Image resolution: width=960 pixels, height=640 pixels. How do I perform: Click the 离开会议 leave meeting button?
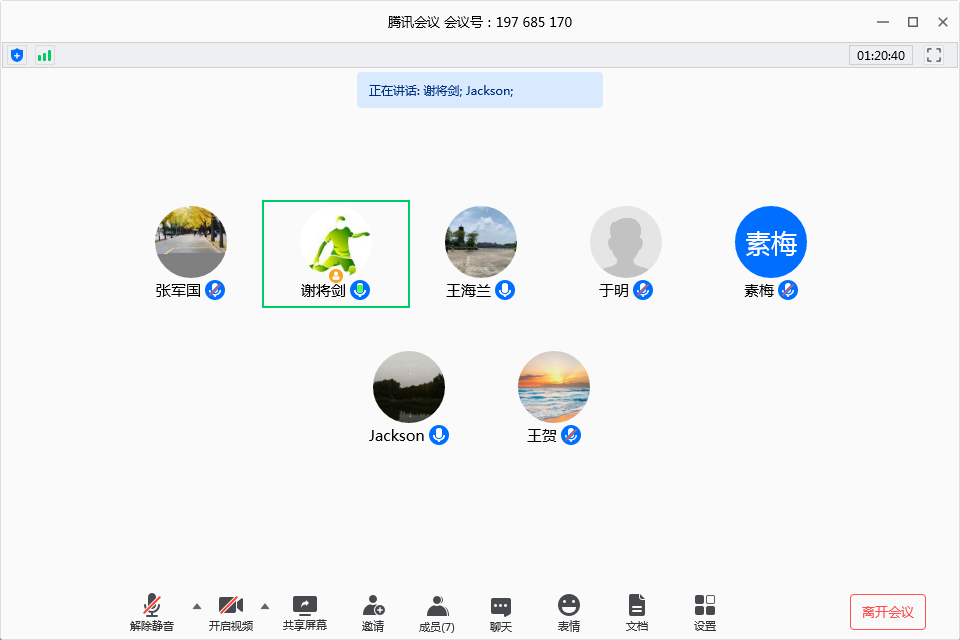click(x=887, y=612)
